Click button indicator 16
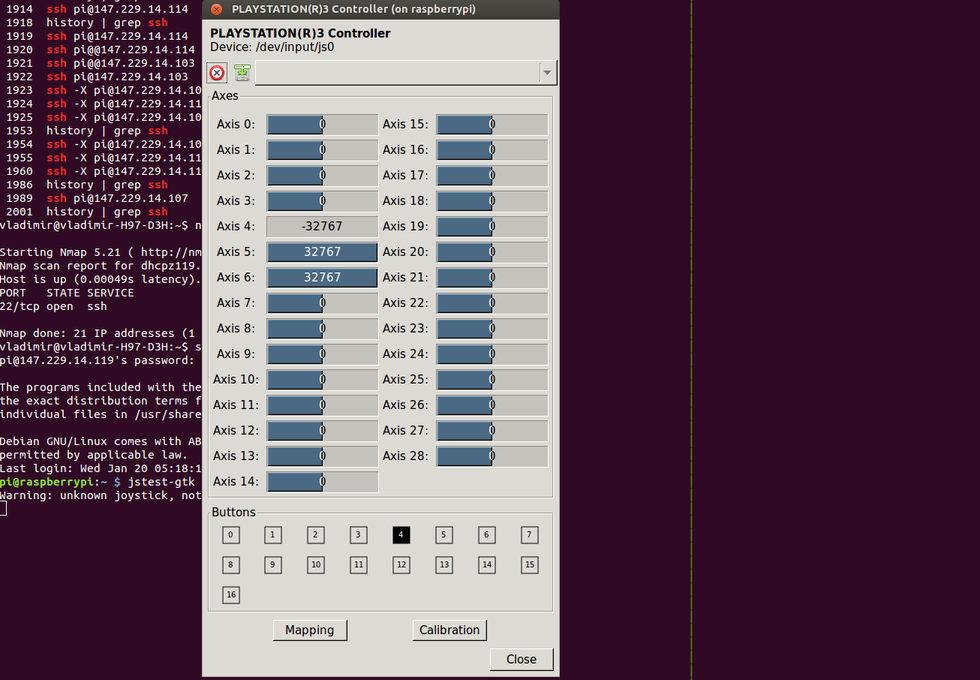The image size is (980, 680). [x=231, y=595]
